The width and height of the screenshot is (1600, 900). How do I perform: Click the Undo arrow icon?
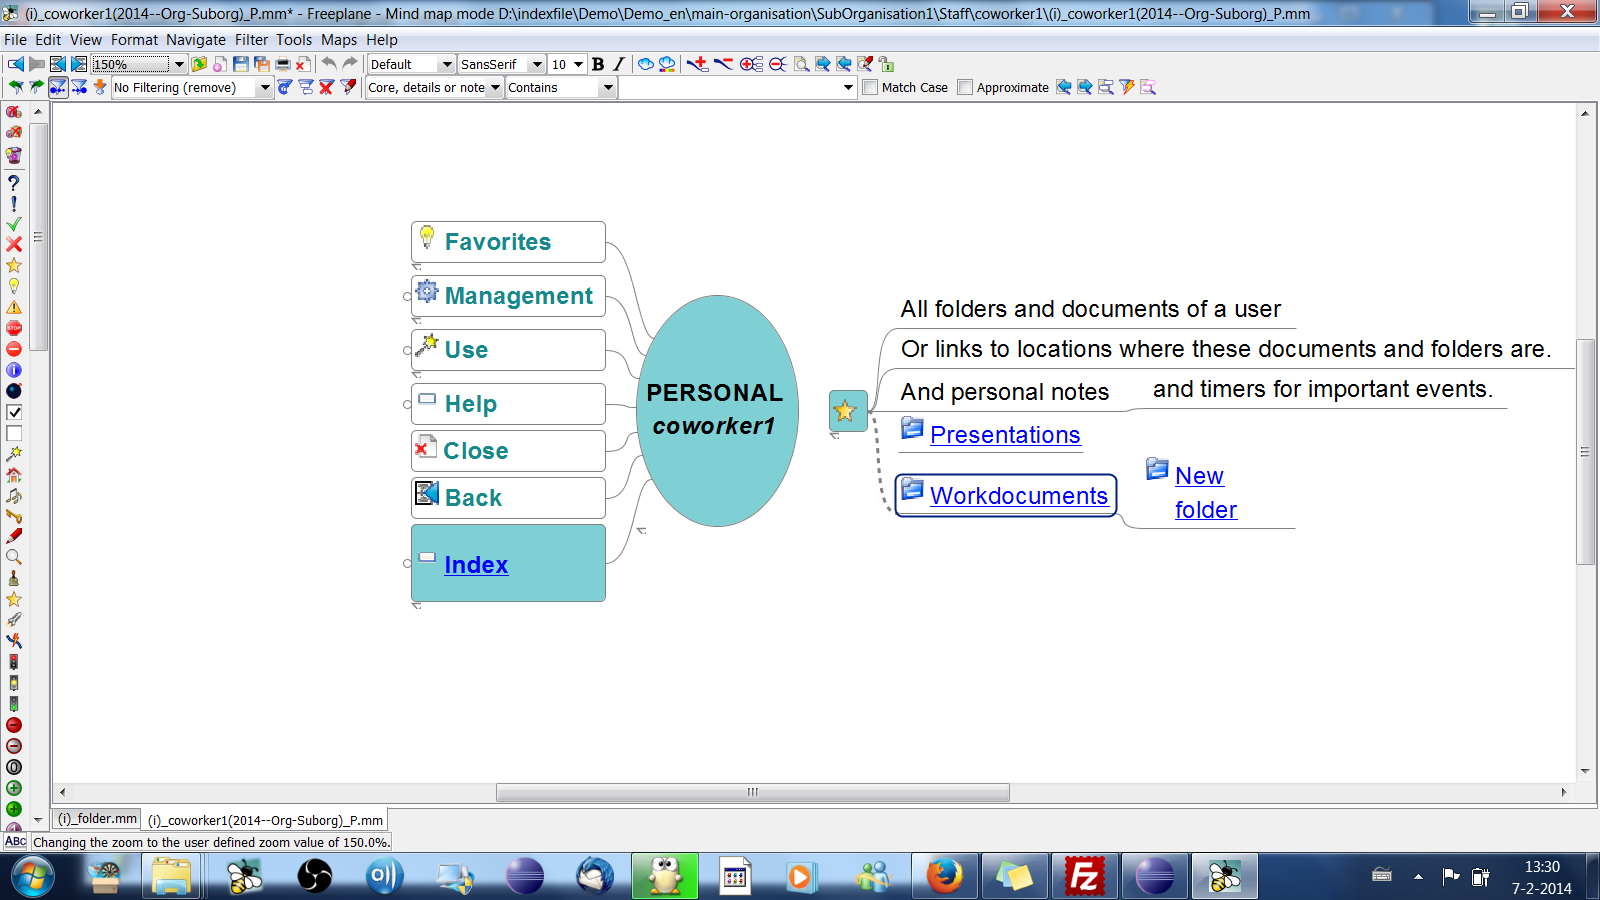pos(329,63)
